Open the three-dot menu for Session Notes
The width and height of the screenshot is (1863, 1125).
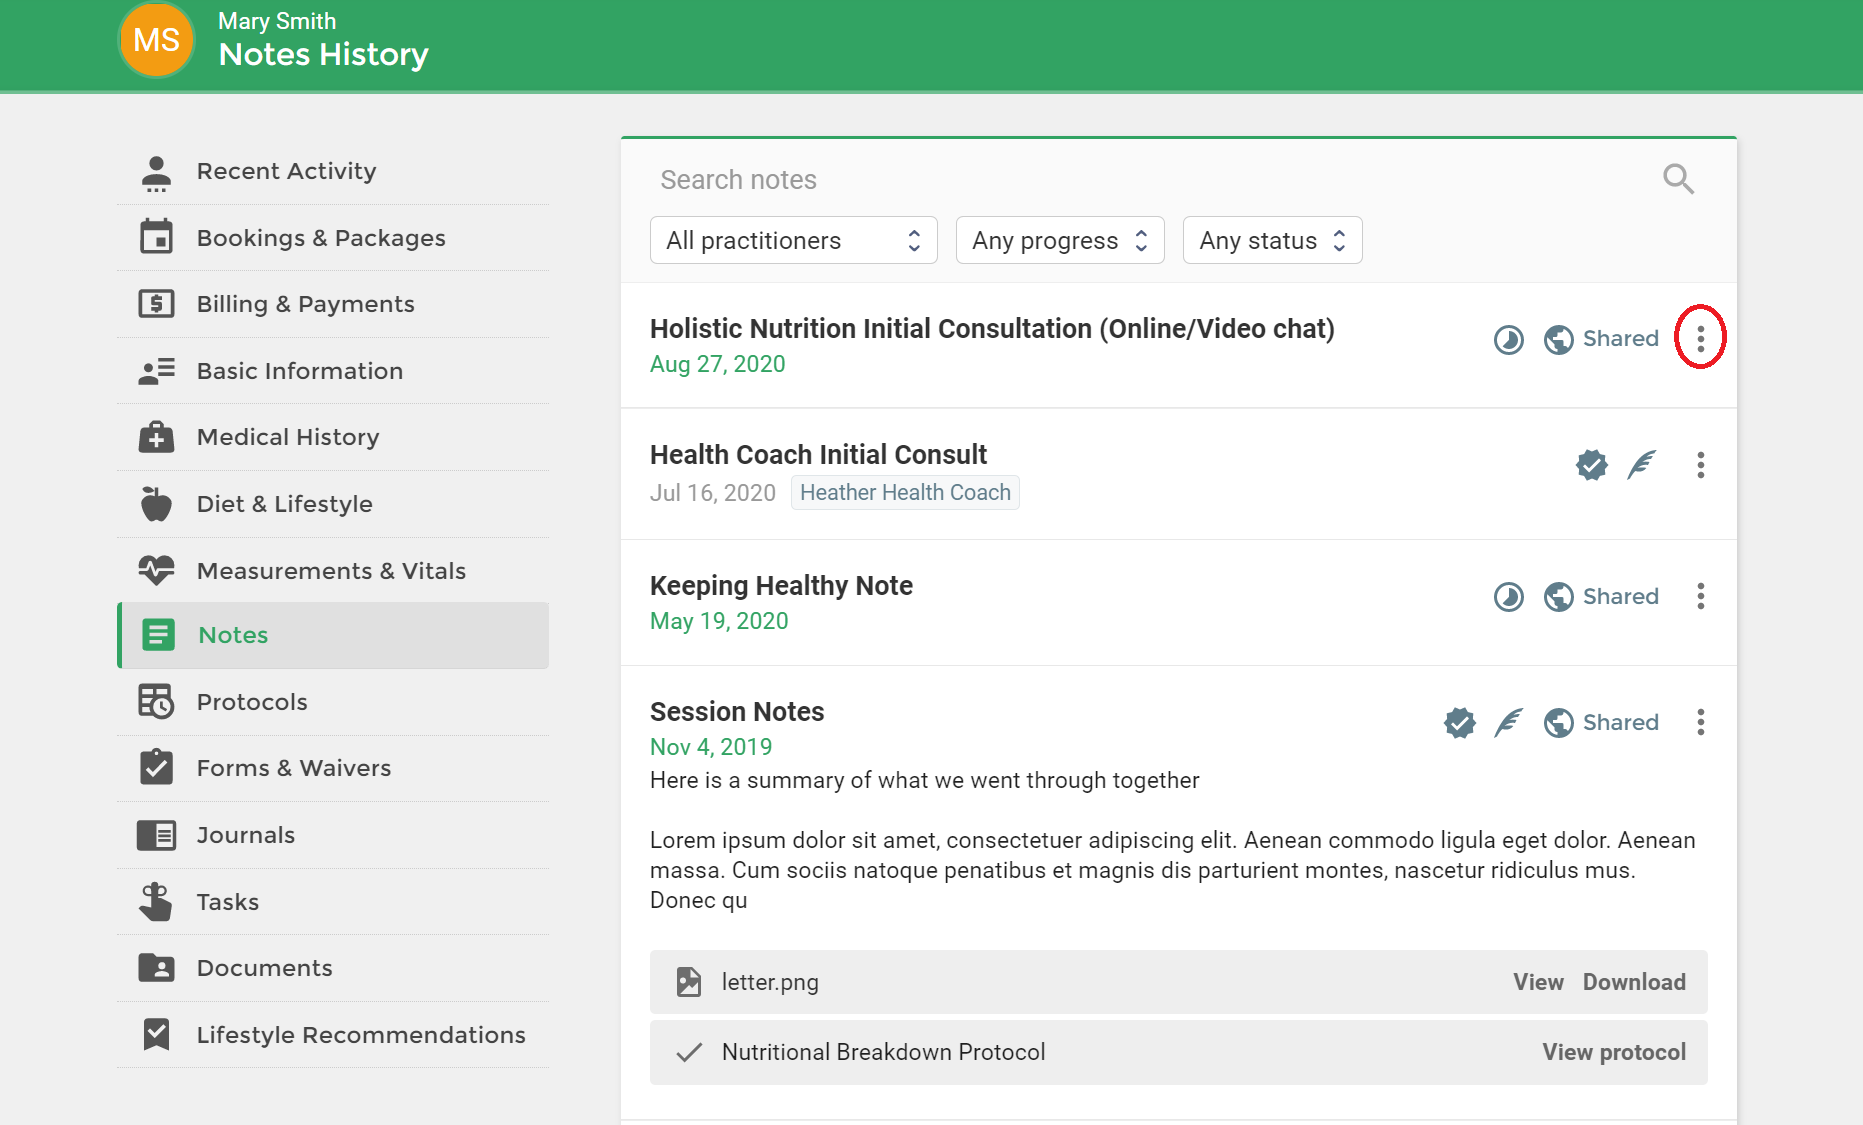click(1700, 722)
